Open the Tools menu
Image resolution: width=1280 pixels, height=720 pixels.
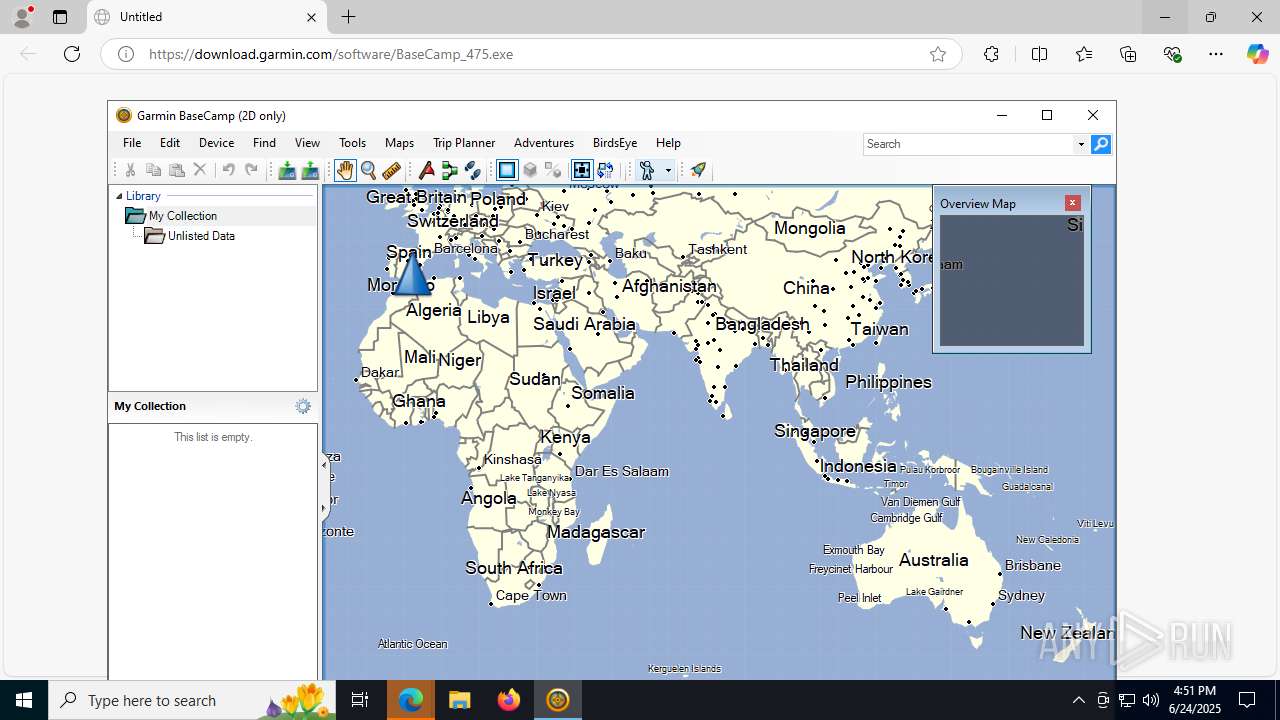pos(352,143)
